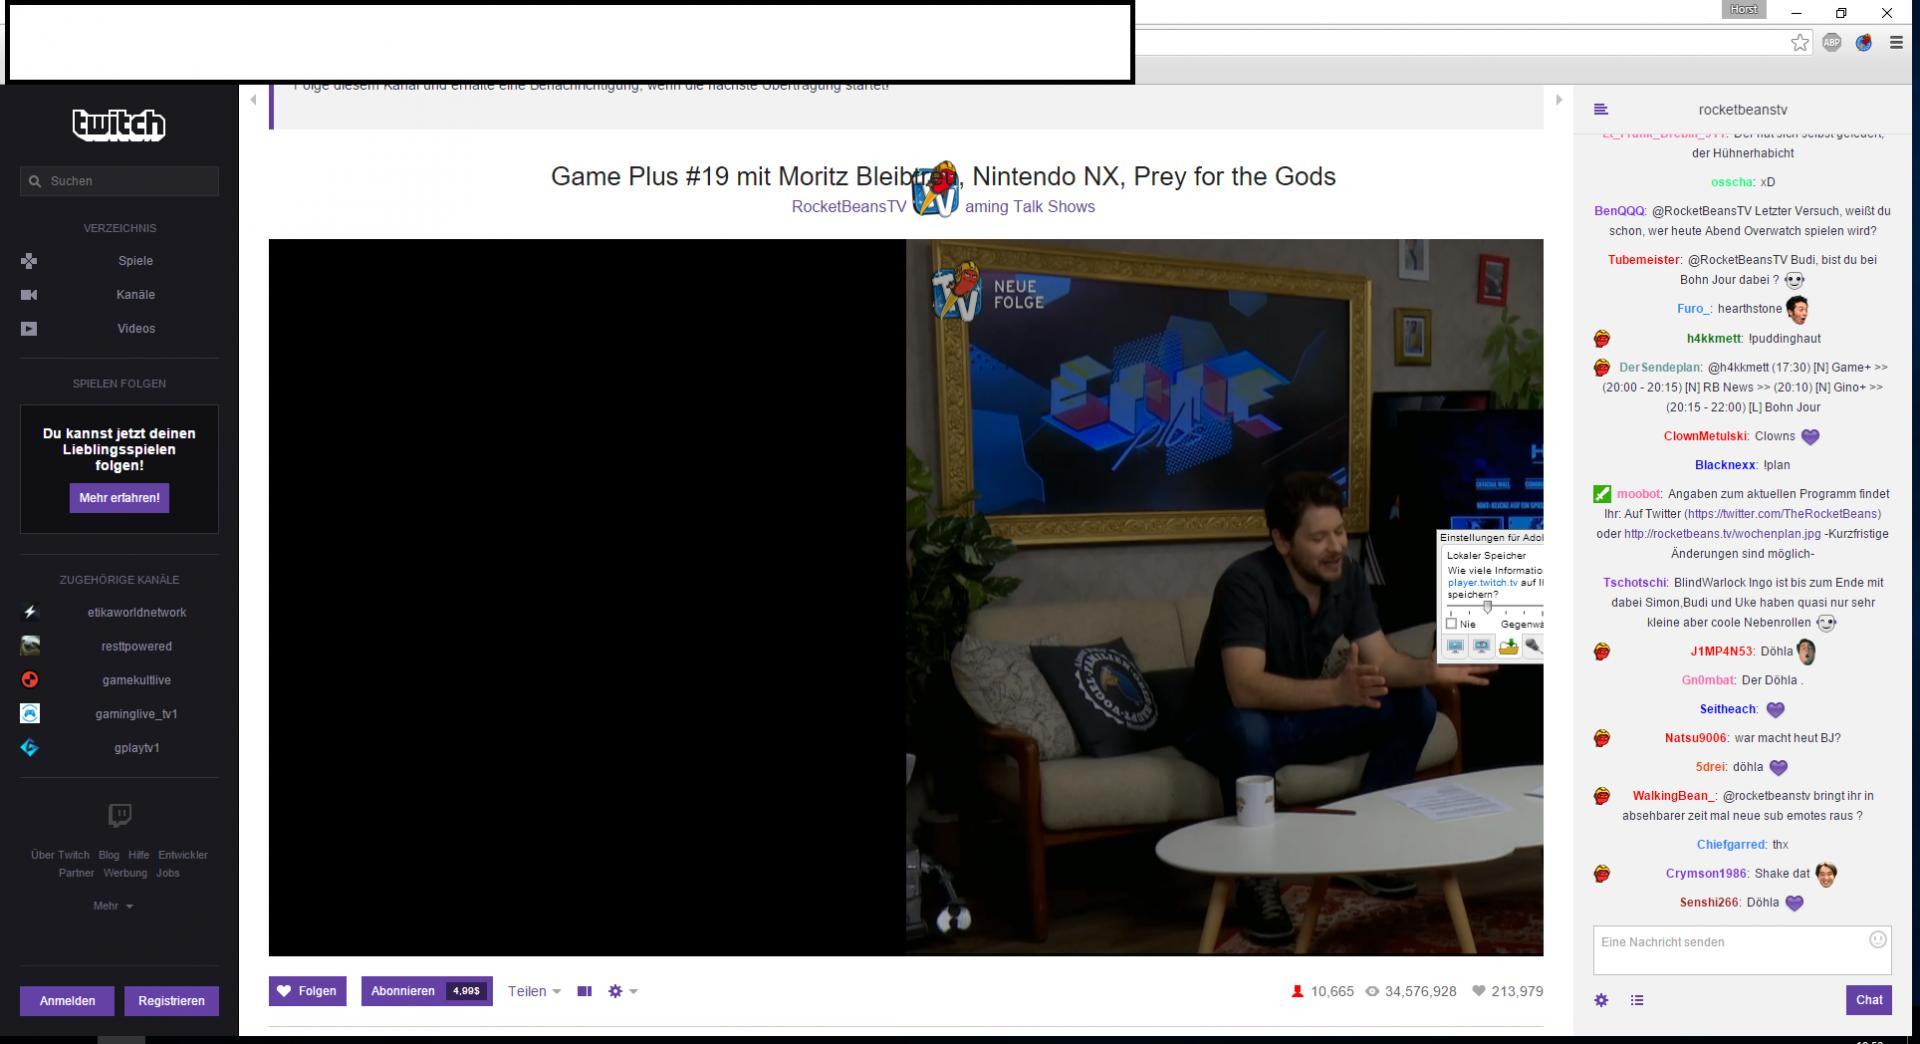The height and width of the screenshot is (1044, 1920).
Task: Click username BenQQQ in chat
Action: point(1619,211)
